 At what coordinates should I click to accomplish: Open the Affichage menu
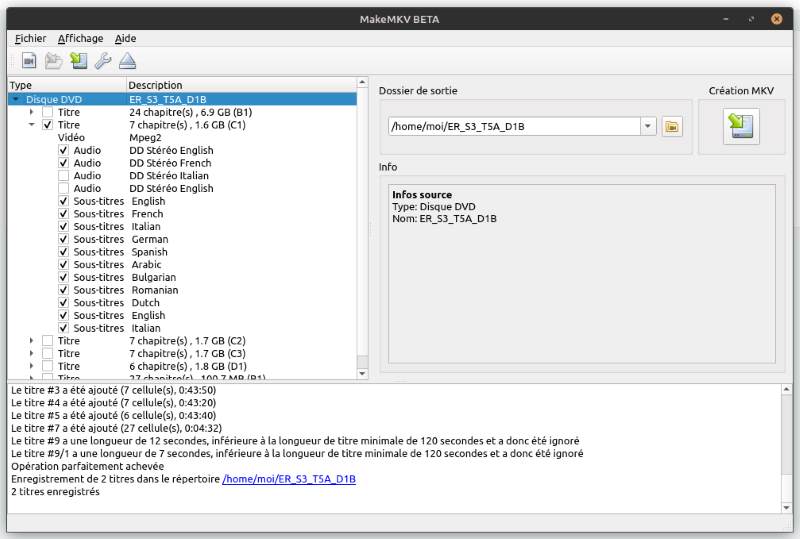point(80,38)
